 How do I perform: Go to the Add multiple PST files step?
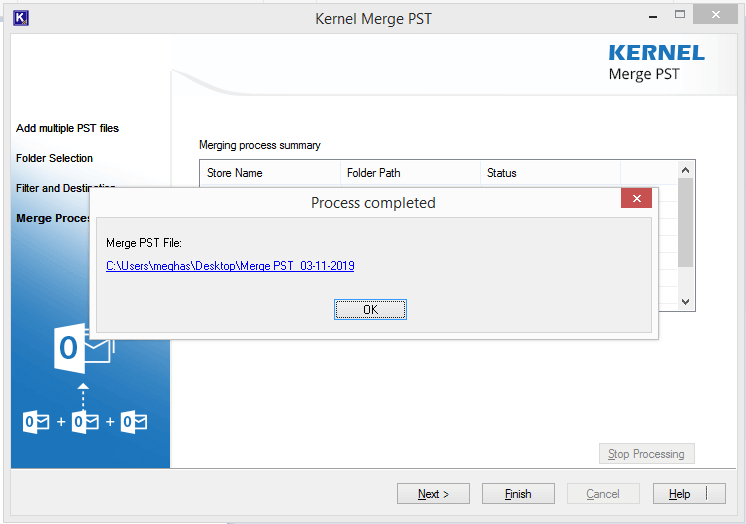(67, 128)
